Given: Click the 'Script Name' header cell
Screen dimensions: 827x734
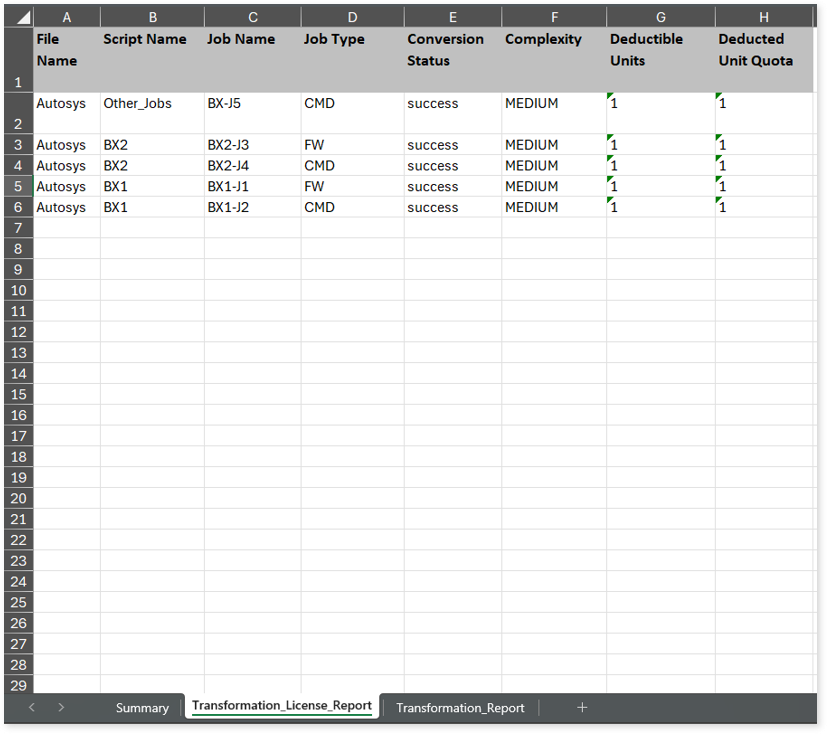Looking at the screenshot, I should point(152,60).
